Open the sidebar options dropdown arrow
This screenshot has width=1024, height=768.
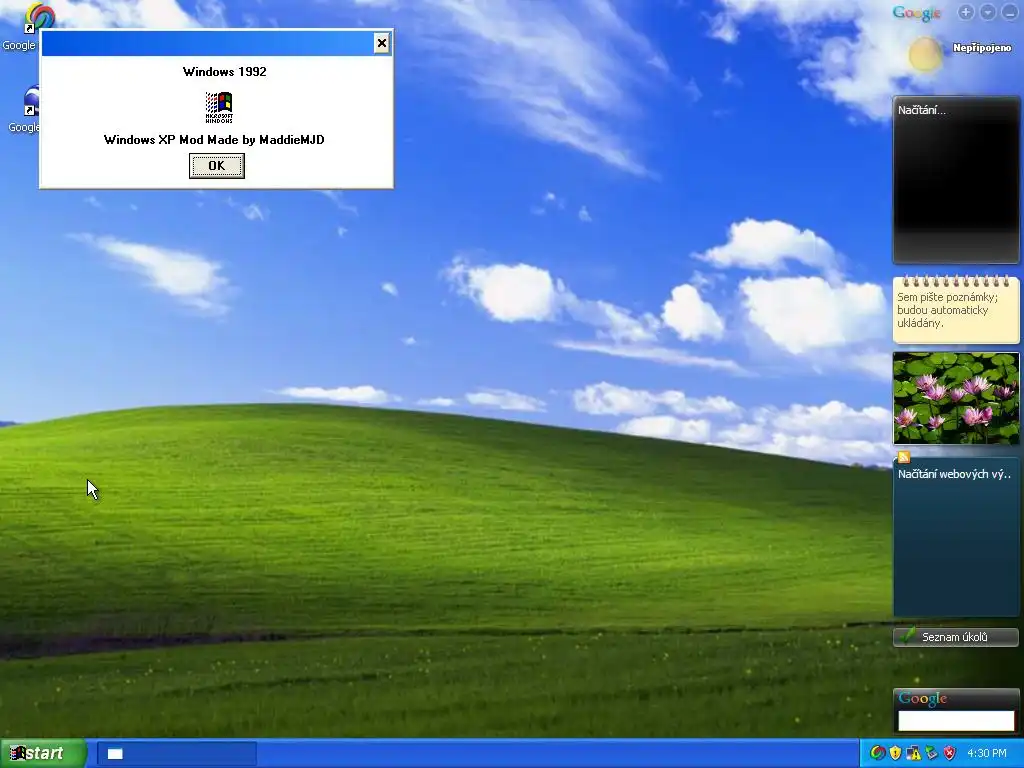987,12
